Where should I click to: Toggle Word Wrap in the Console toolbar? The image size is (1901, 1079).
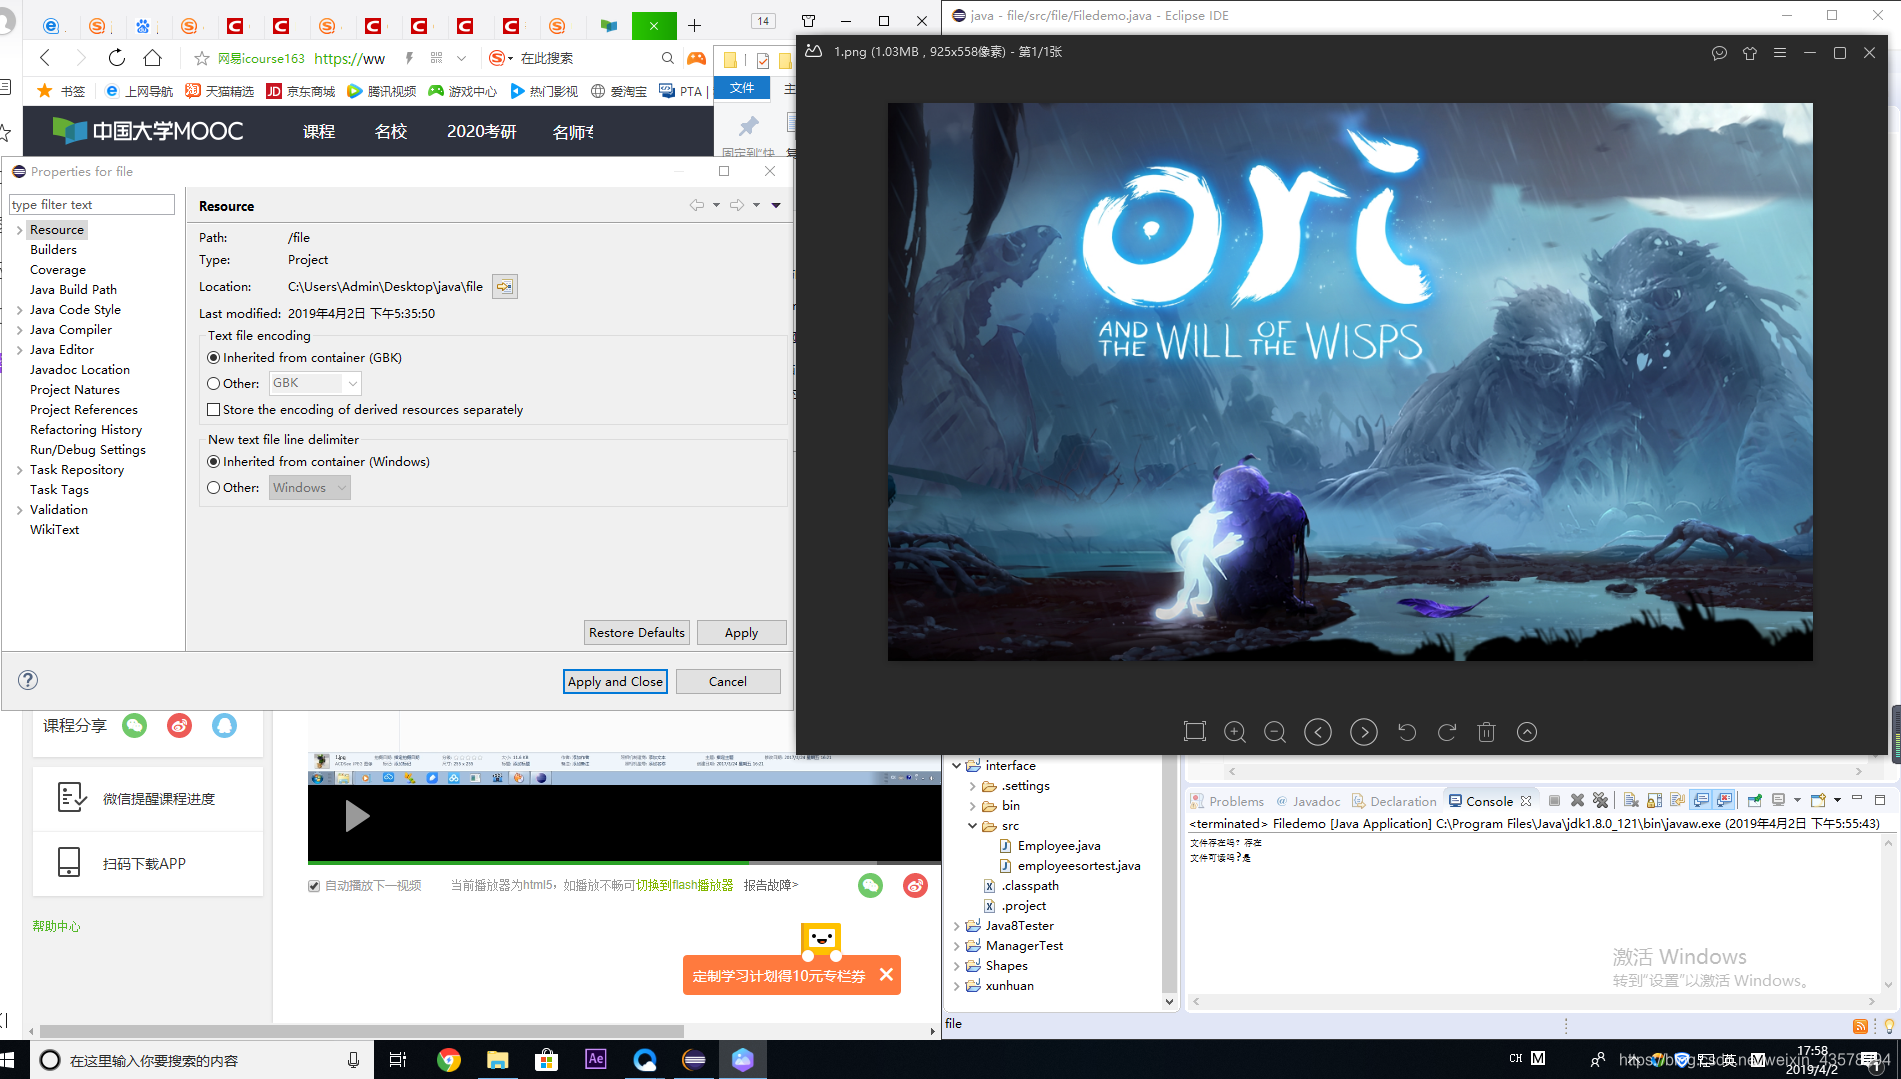[1677, 801]
